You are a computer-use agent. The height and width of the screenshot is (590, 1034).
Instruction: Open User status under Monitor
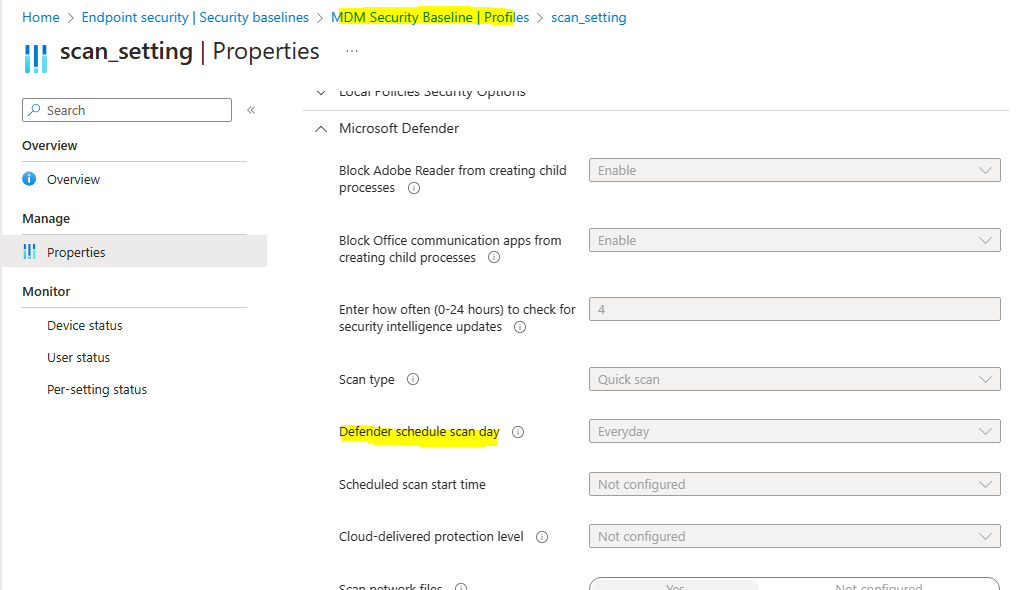tap(78, 357)
